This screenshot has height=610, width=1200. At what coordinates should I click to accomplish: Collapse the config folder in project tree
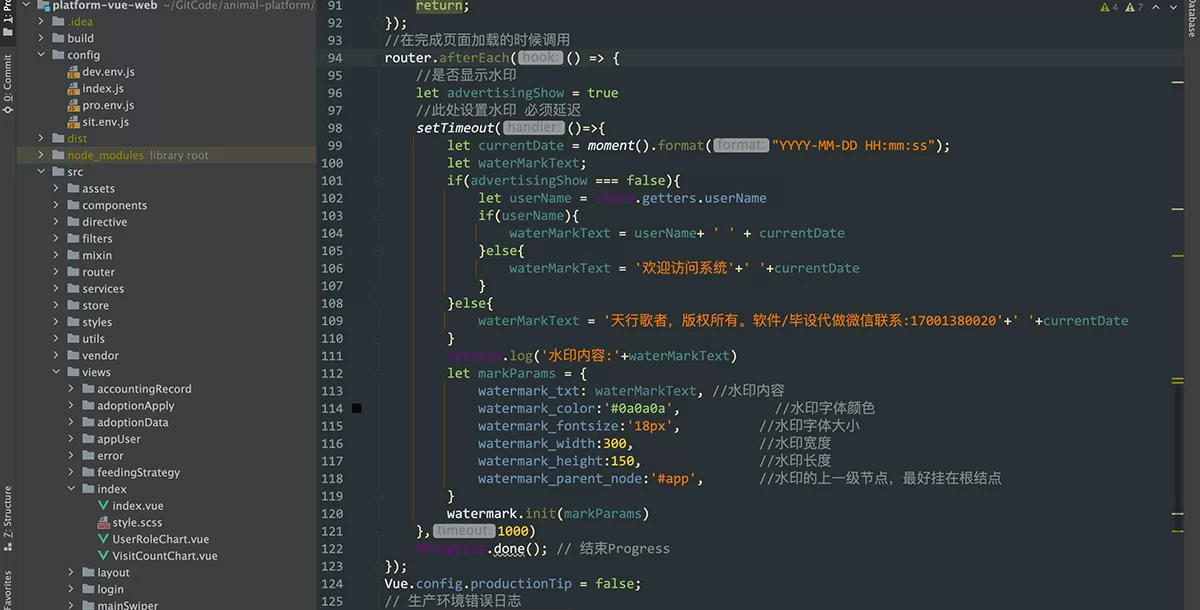[40, 54]
